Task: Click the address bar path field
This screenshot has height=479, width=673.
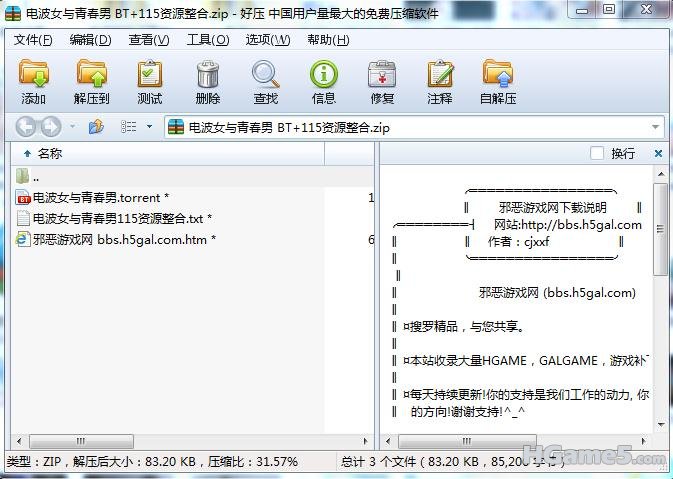Action: [x=414, y=127]
